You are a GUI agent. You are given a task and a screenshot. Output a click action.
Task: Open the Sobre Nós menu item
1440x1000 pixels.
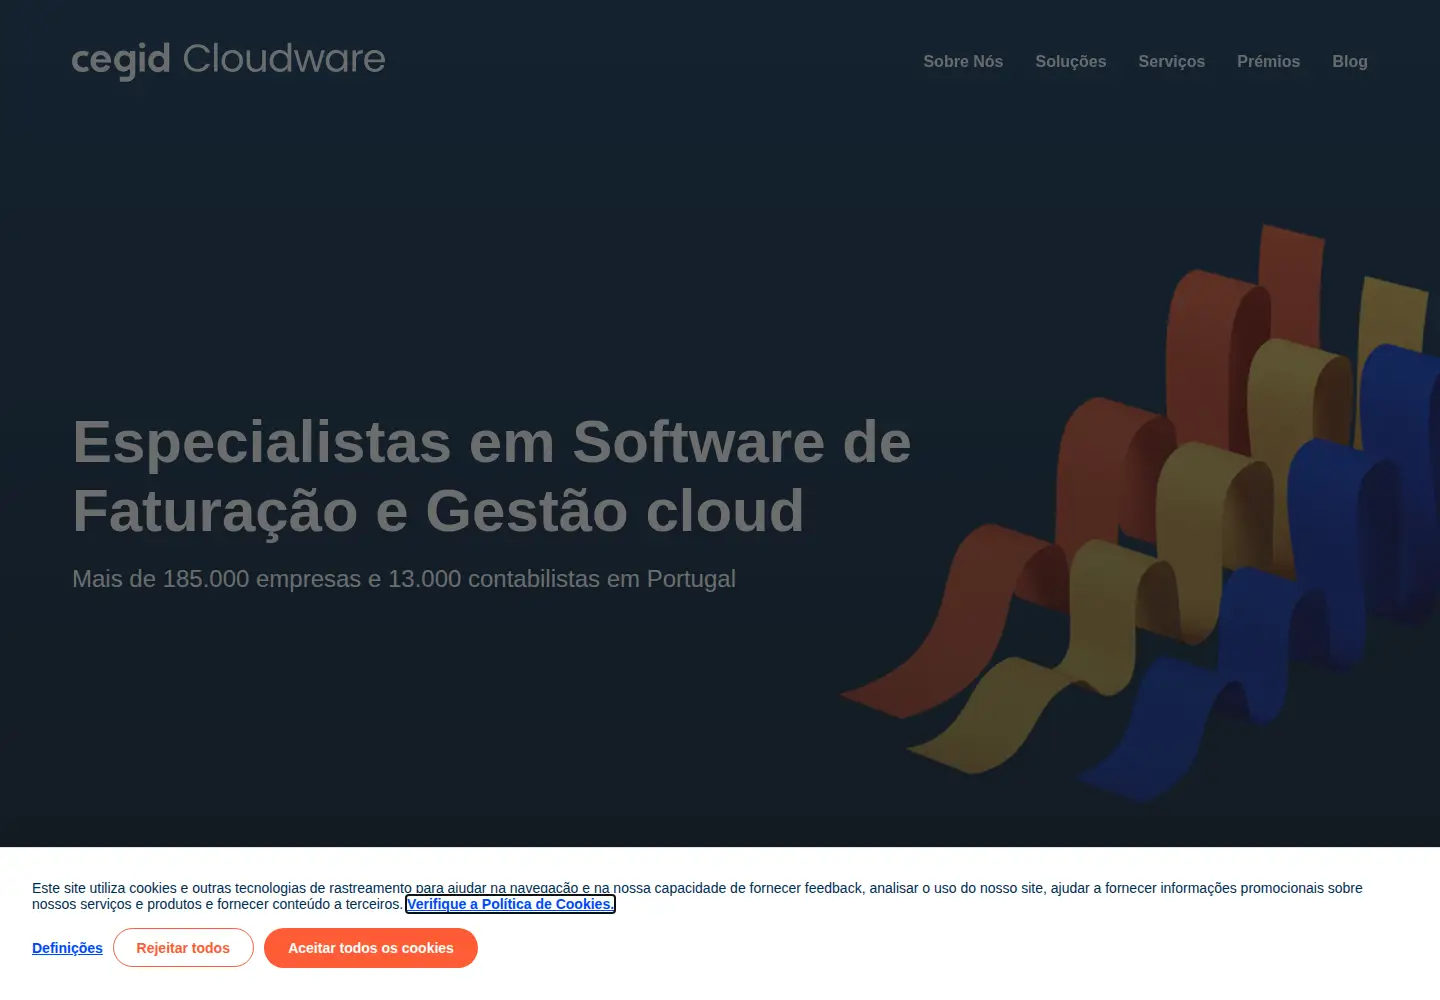click(x=963, y=61)
